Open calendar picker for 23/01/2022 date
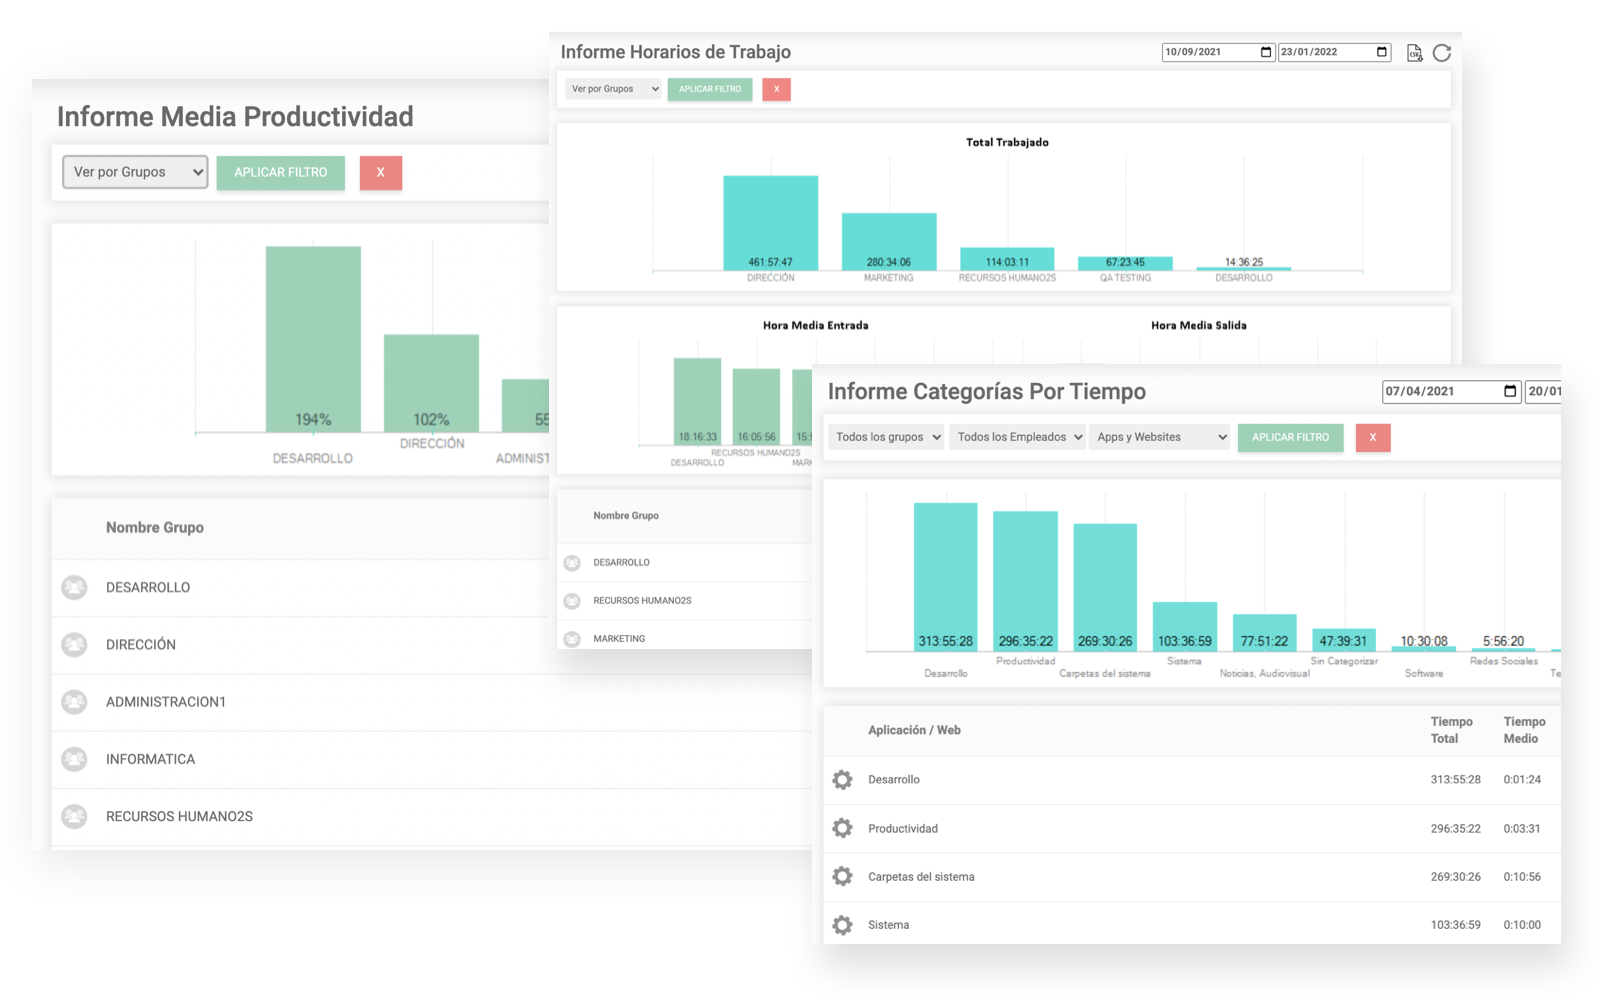The image size is (1602, 996). pos(1382,52)
